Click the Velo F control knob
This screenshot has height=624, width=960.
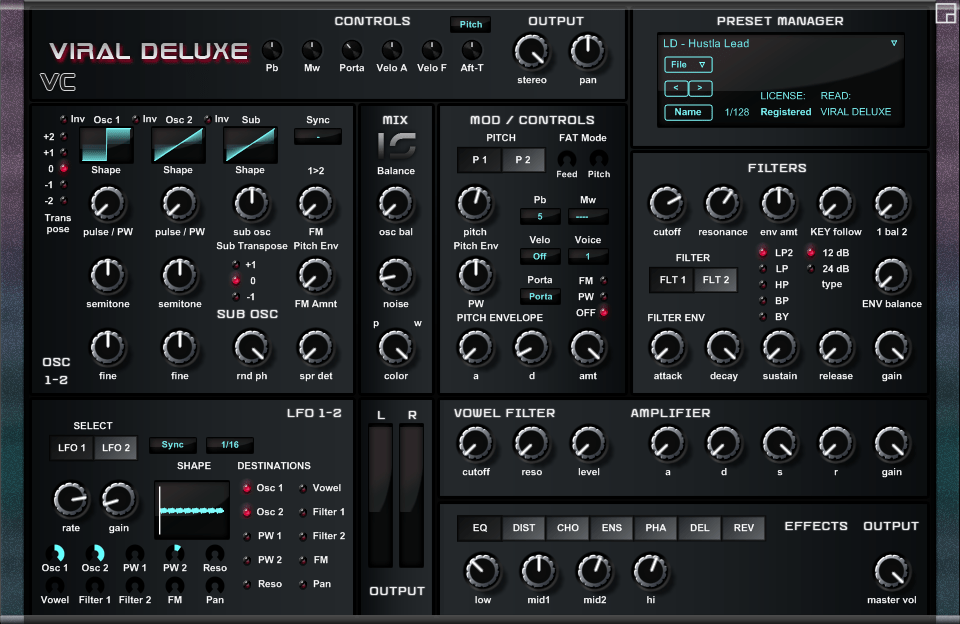point(432,50)
